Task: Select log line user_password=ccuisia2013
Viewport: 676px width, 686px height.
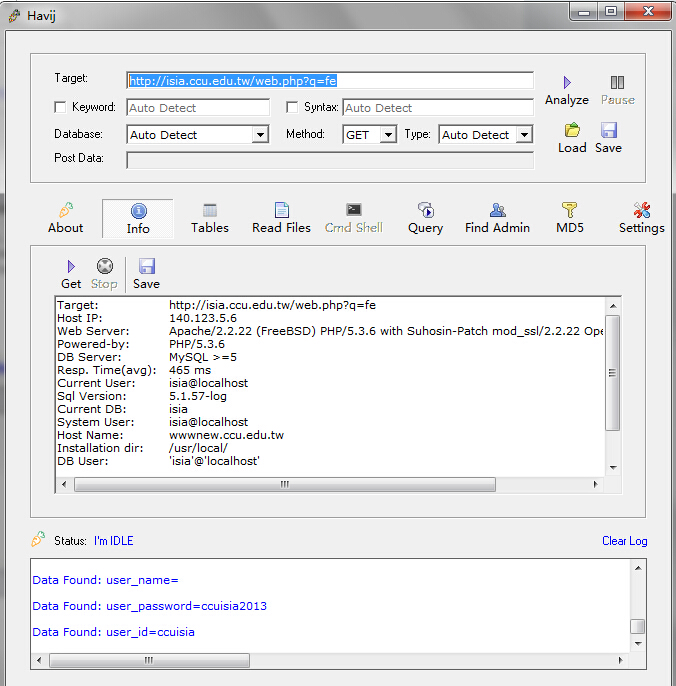Action: tap(150, 606)
